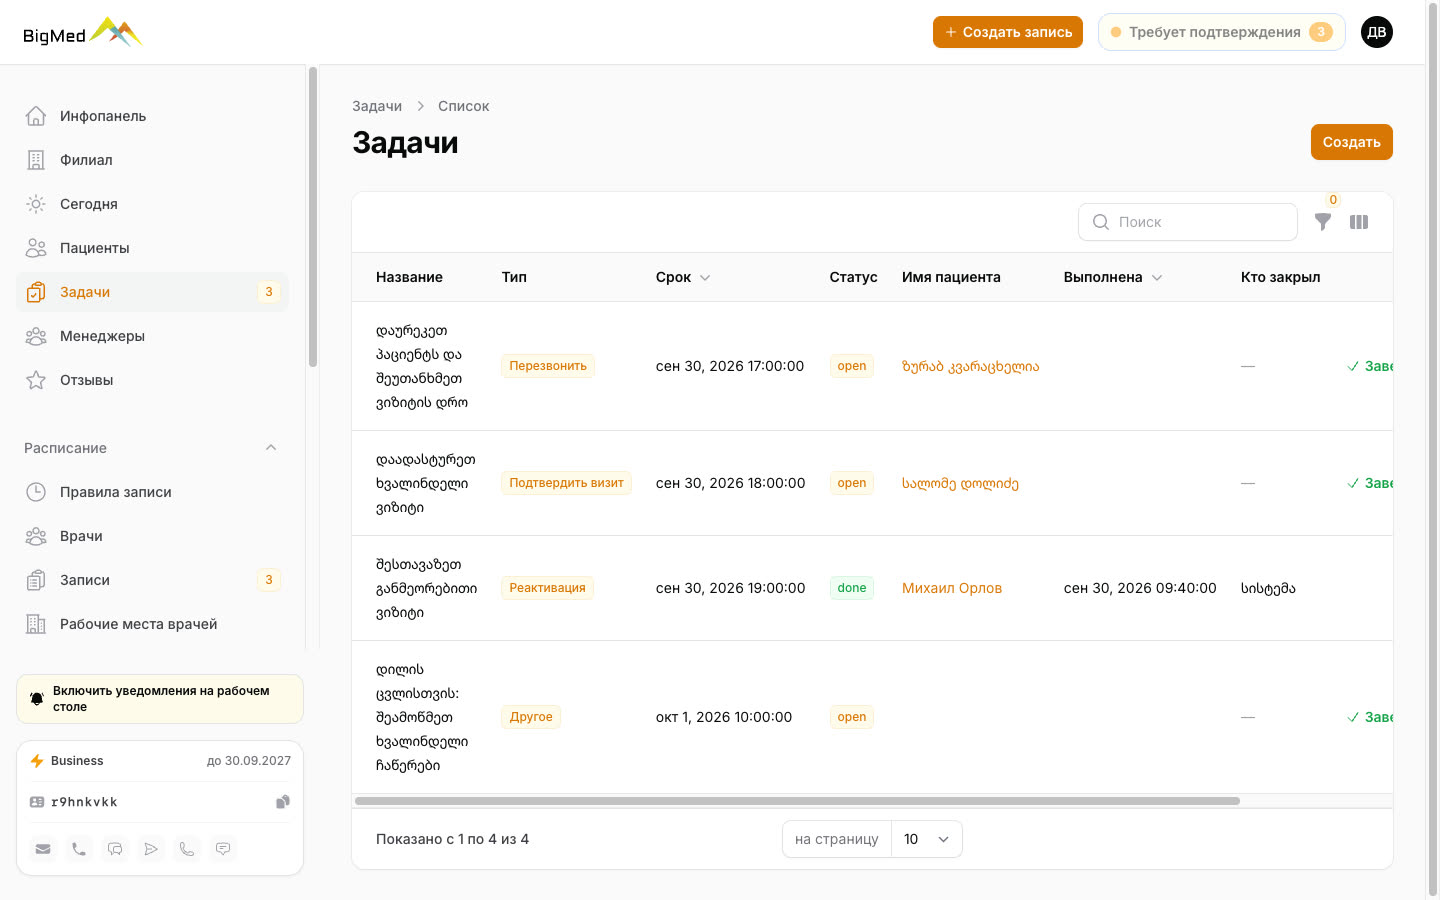Image resolution: width=1440 pixels, height=900 pixels.
Task: Open patient link Михаил Орлов
Action: tap(952, 588)
